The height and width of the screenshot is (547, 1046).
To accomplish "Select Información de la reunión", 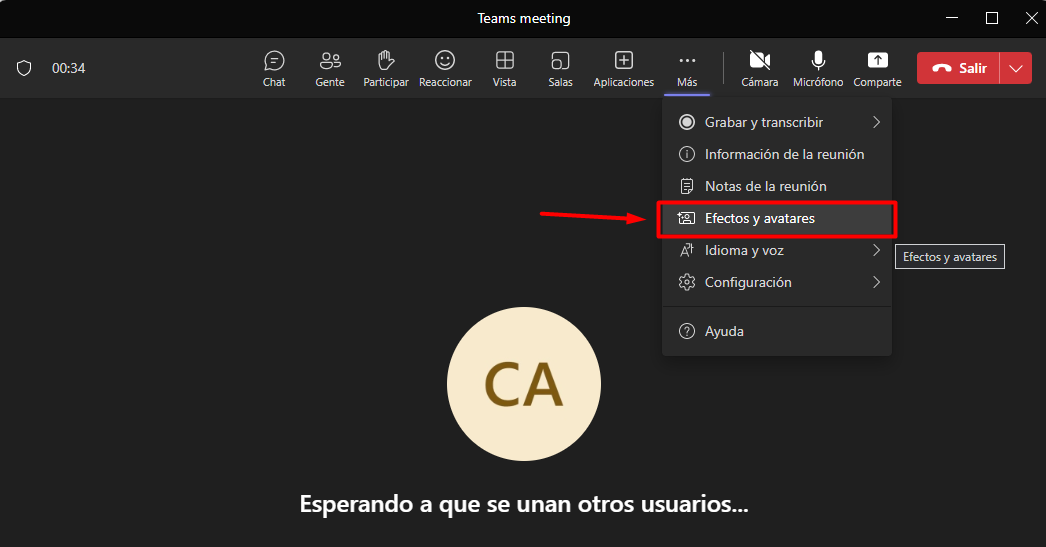I will [777, 154].
